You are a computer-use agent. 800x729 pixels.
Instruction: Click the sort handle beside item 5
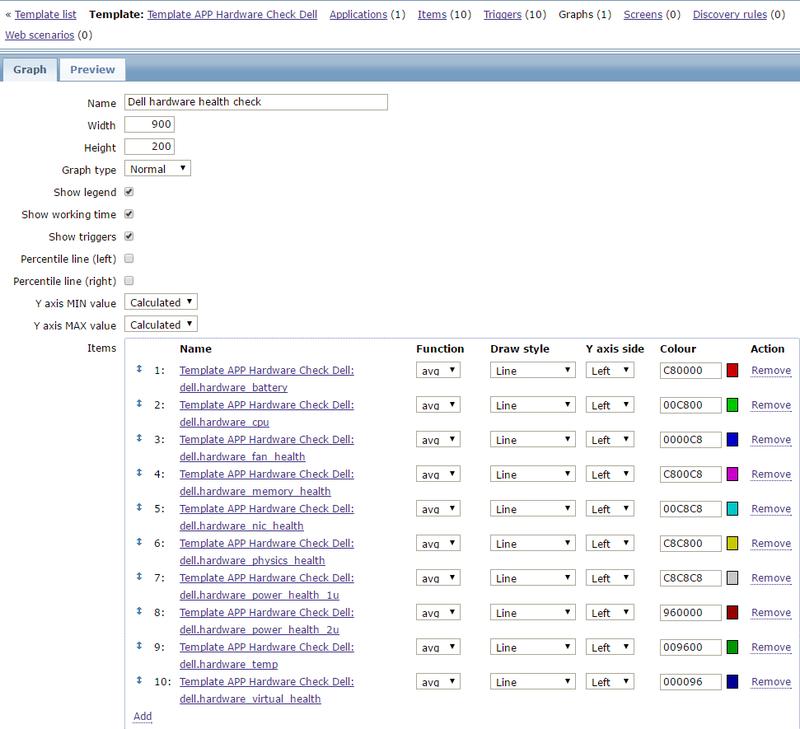(x=139, y=508)
